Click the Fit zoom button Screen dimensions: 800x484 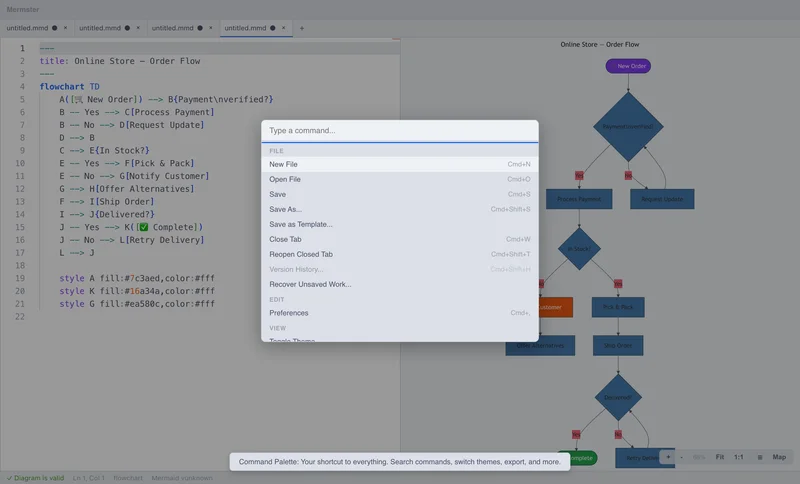pyautogui.click(x=719, y=457)
